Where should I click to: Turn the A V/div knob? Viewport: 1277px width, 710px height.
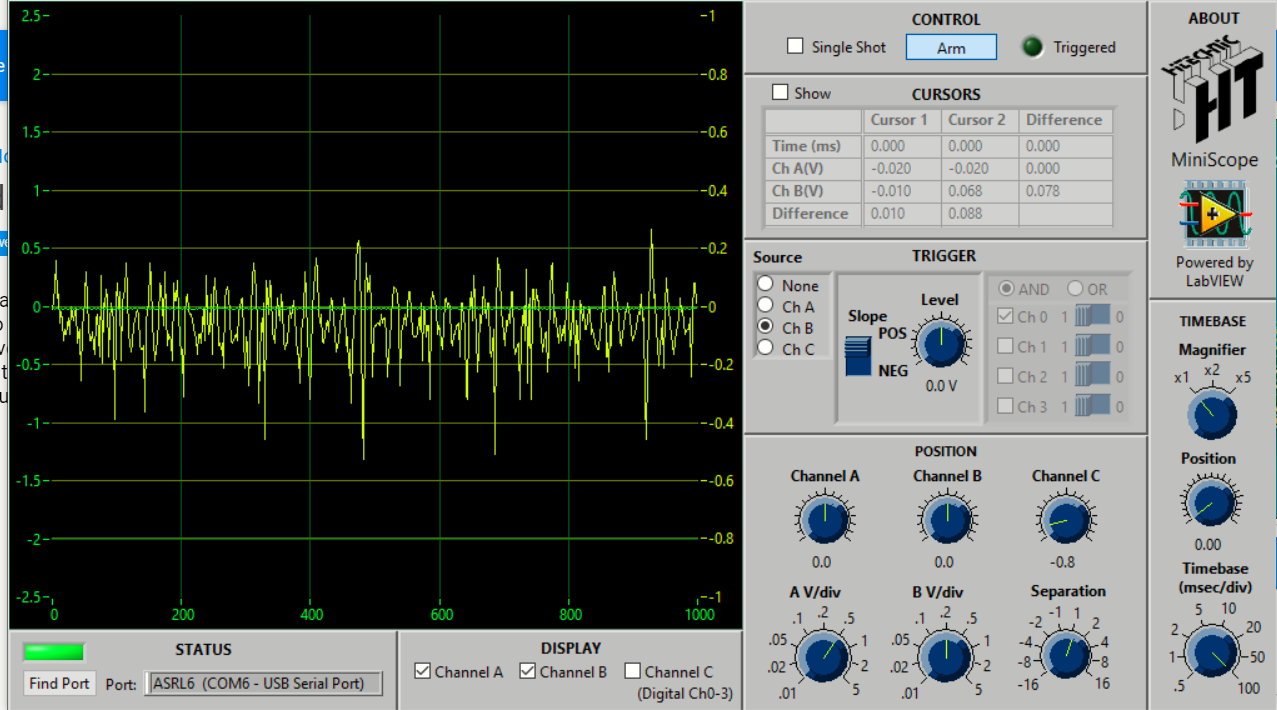(x=822, y=656)
